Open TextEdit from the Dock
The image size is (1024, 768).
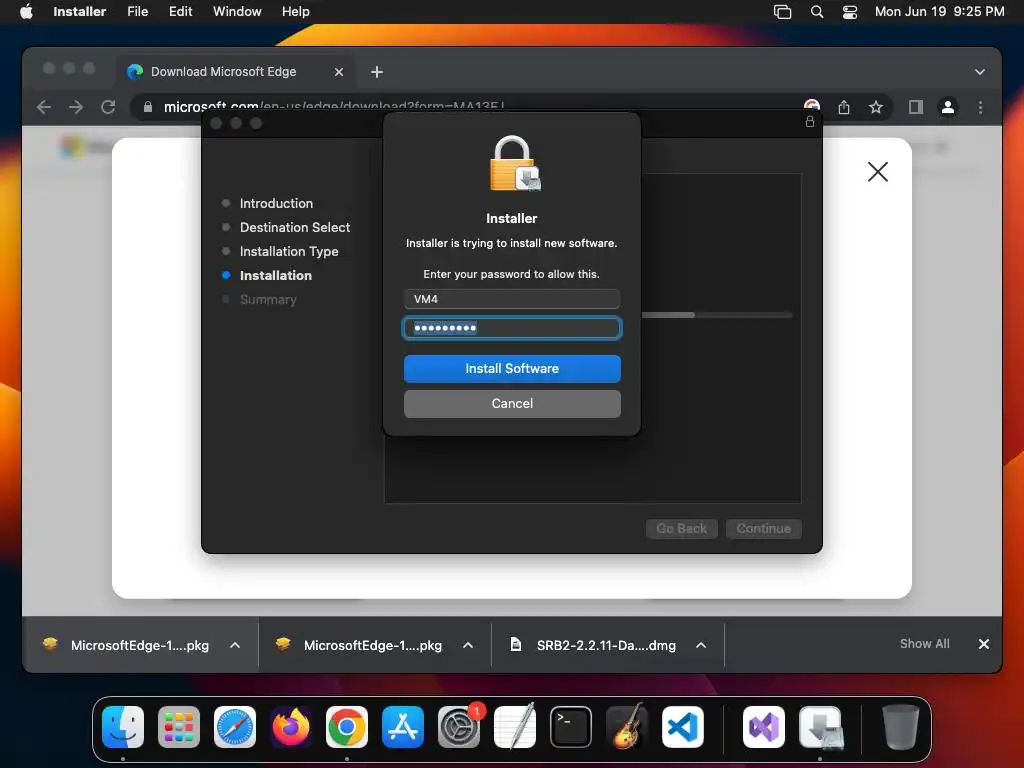point(515,727)
